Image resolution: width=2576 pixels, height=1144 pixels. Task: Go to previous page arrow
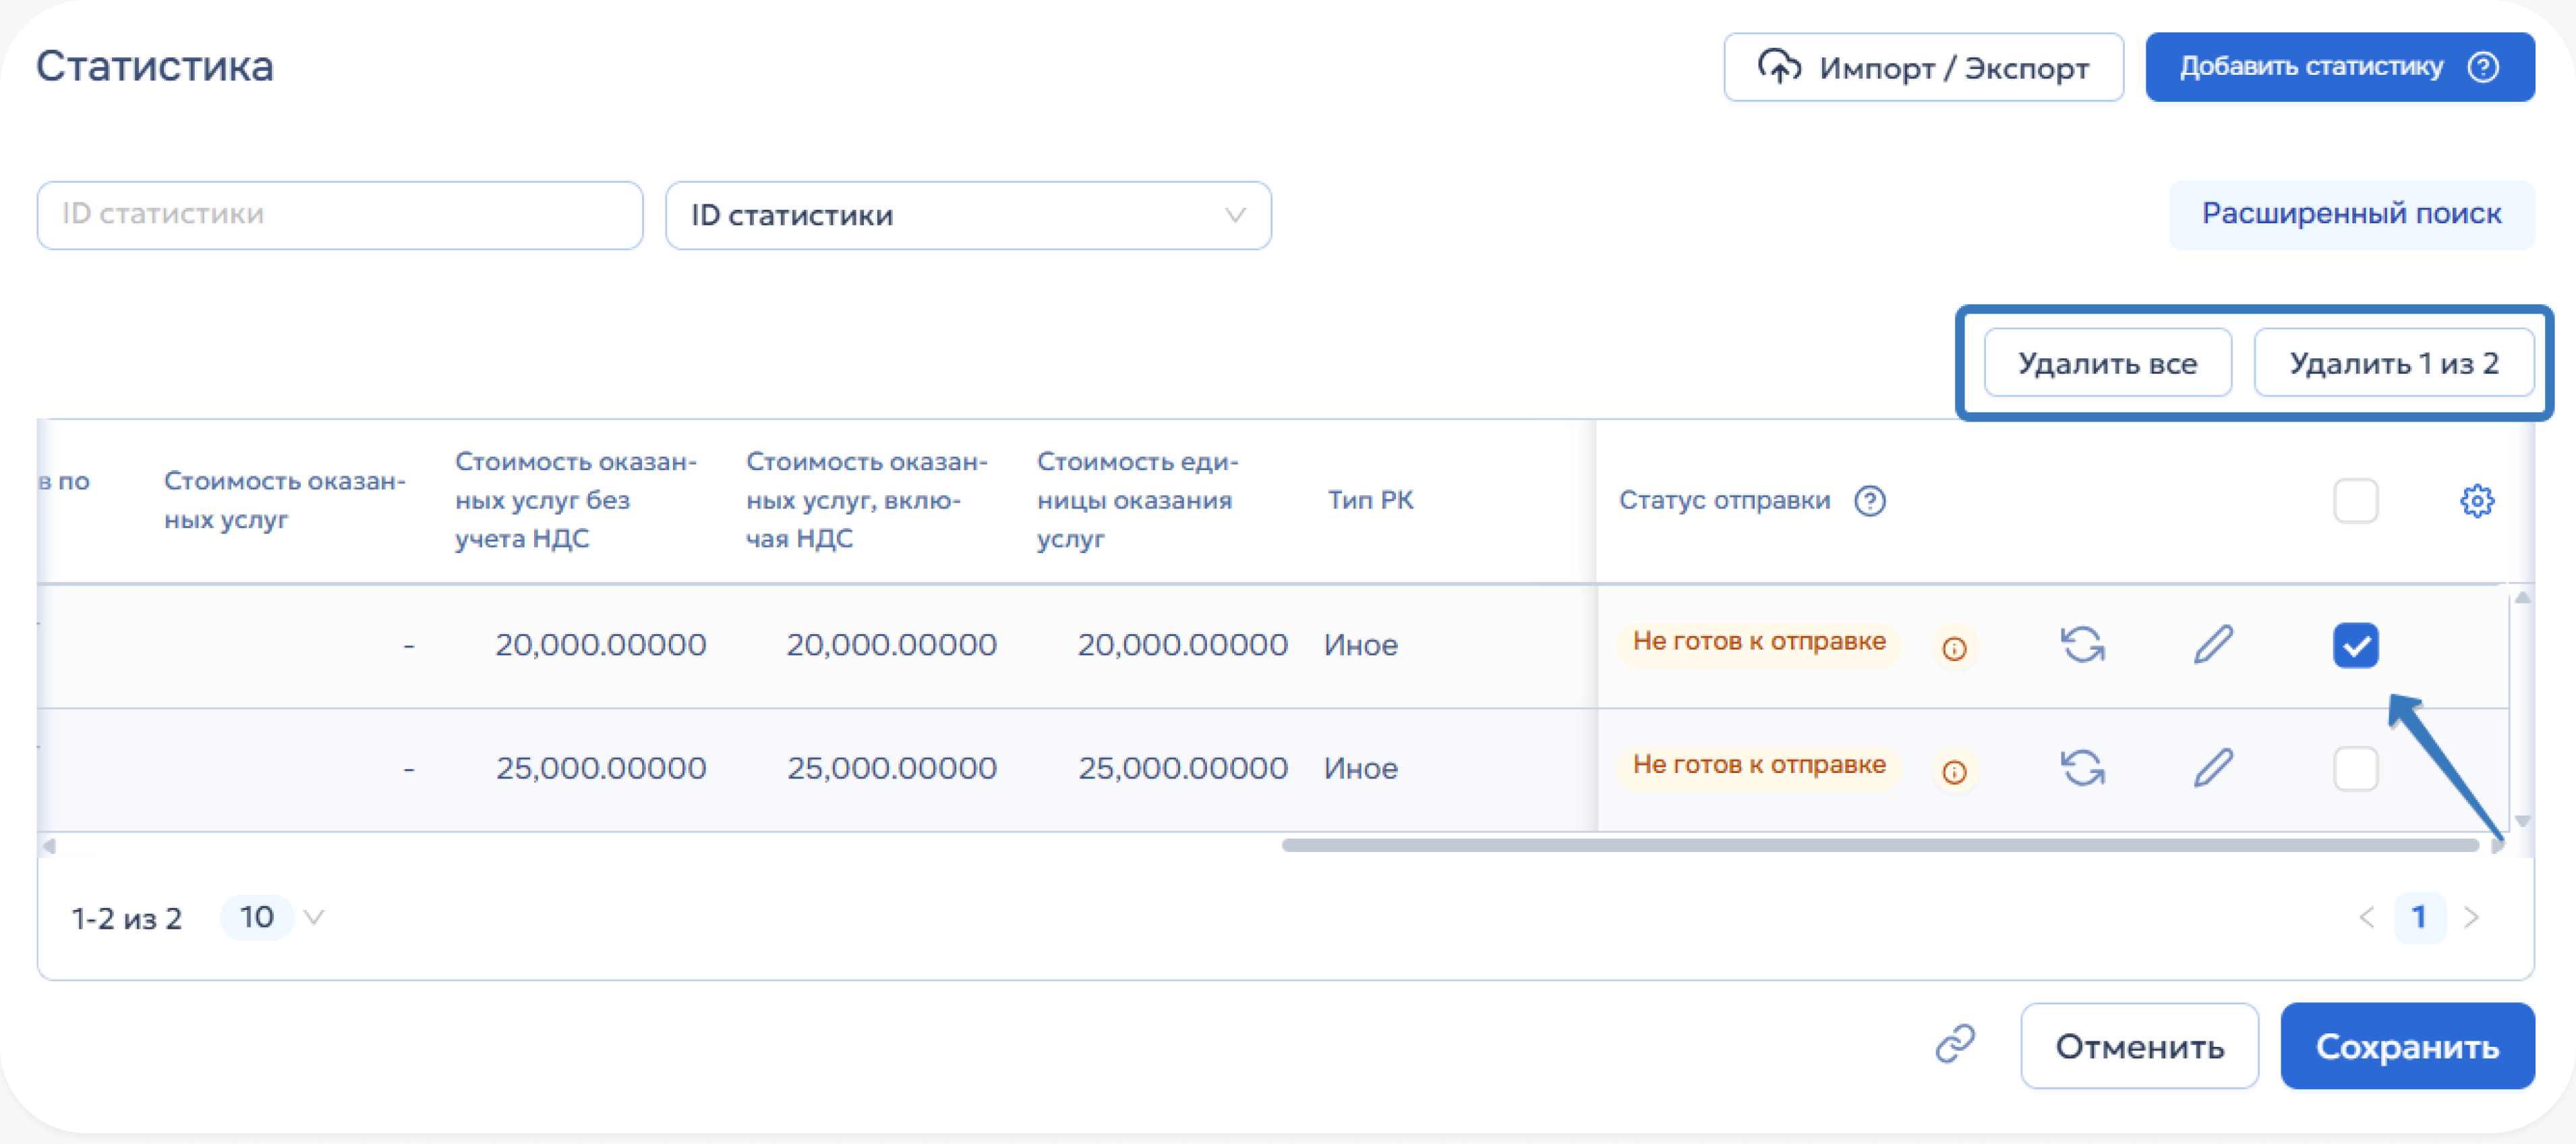click(2366, 917)
